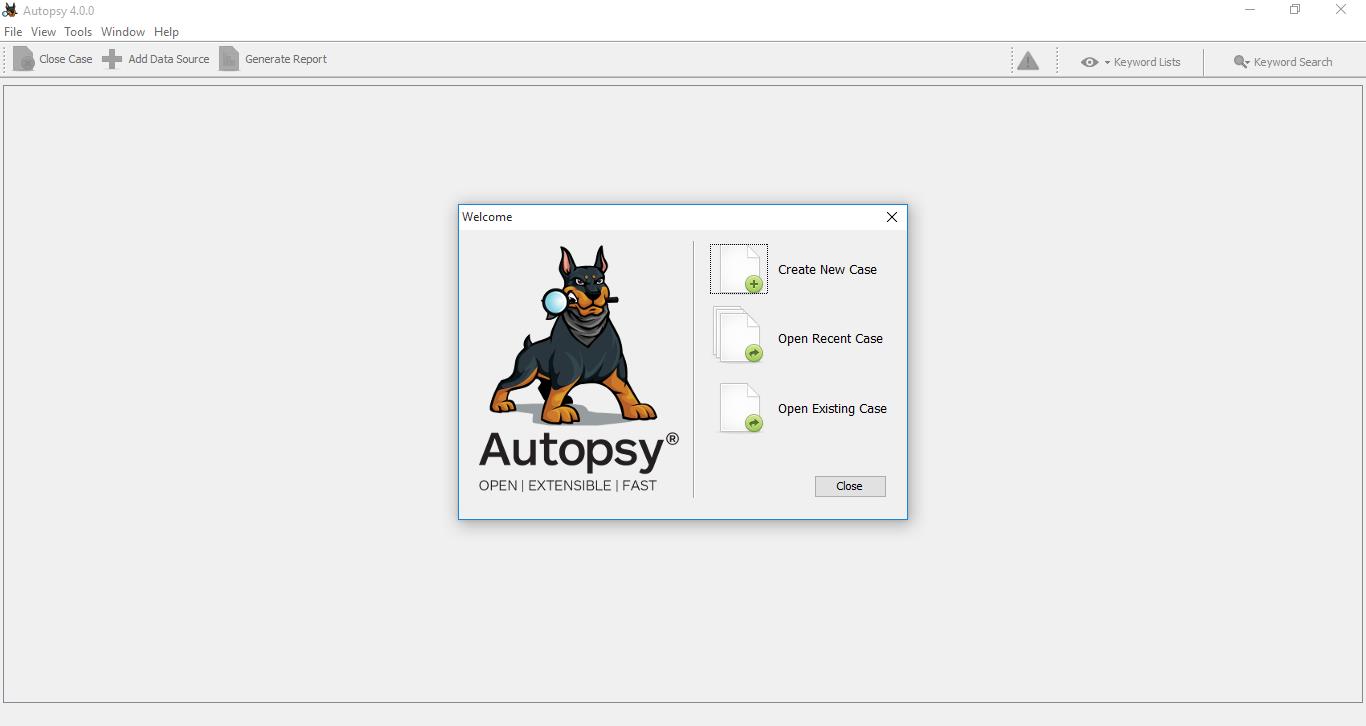This screenshot has width=1366, height=726.
Task: Close the Autopsy main window
Action: (1341, 10)
